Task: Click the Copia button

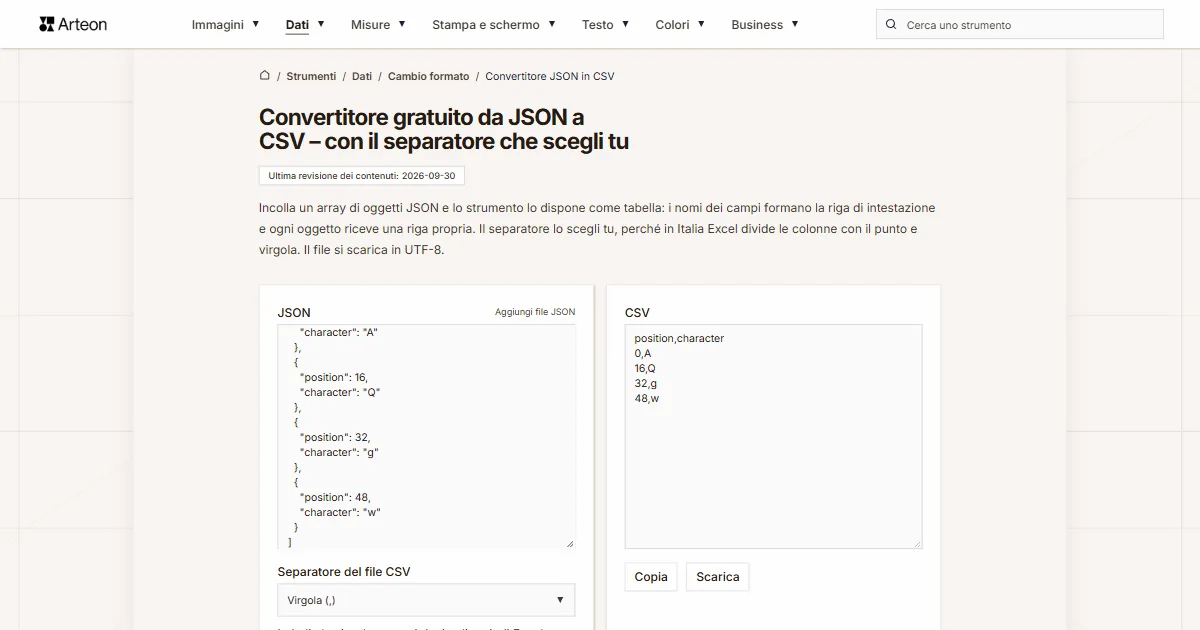Action: [x=651, y=577]
